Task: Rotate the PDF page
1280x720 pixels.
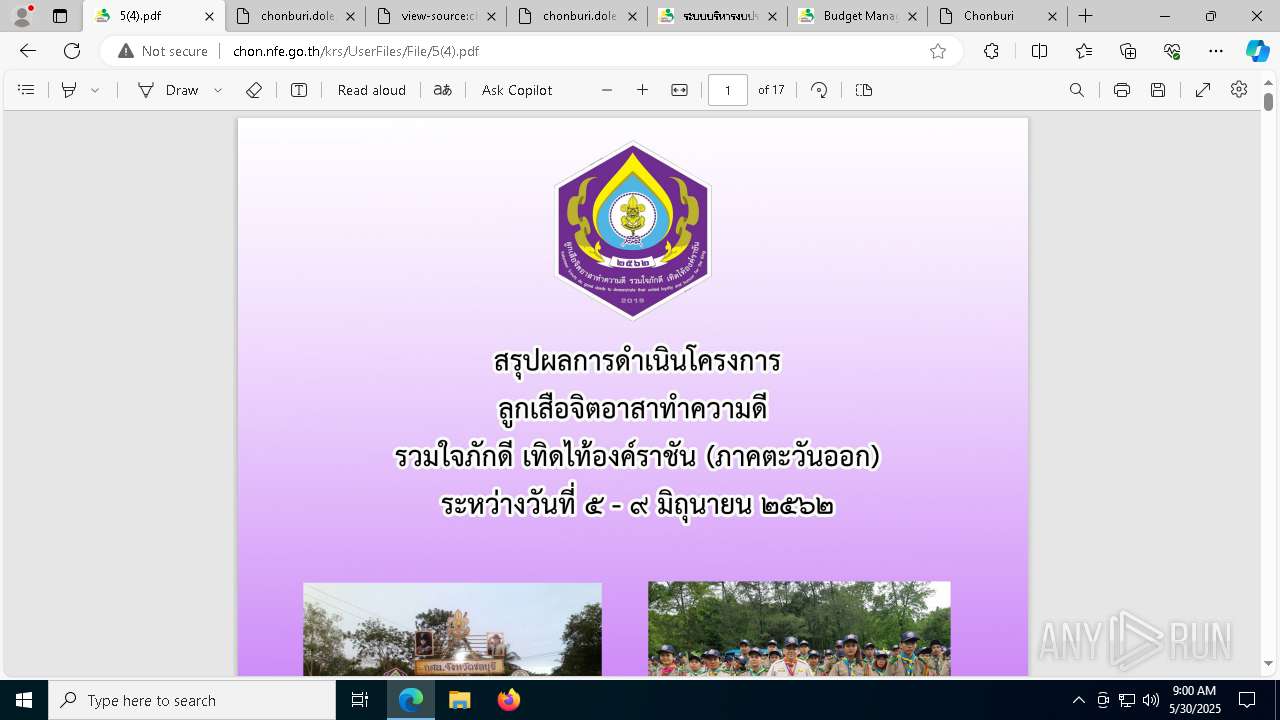Action: coord(819,90)
